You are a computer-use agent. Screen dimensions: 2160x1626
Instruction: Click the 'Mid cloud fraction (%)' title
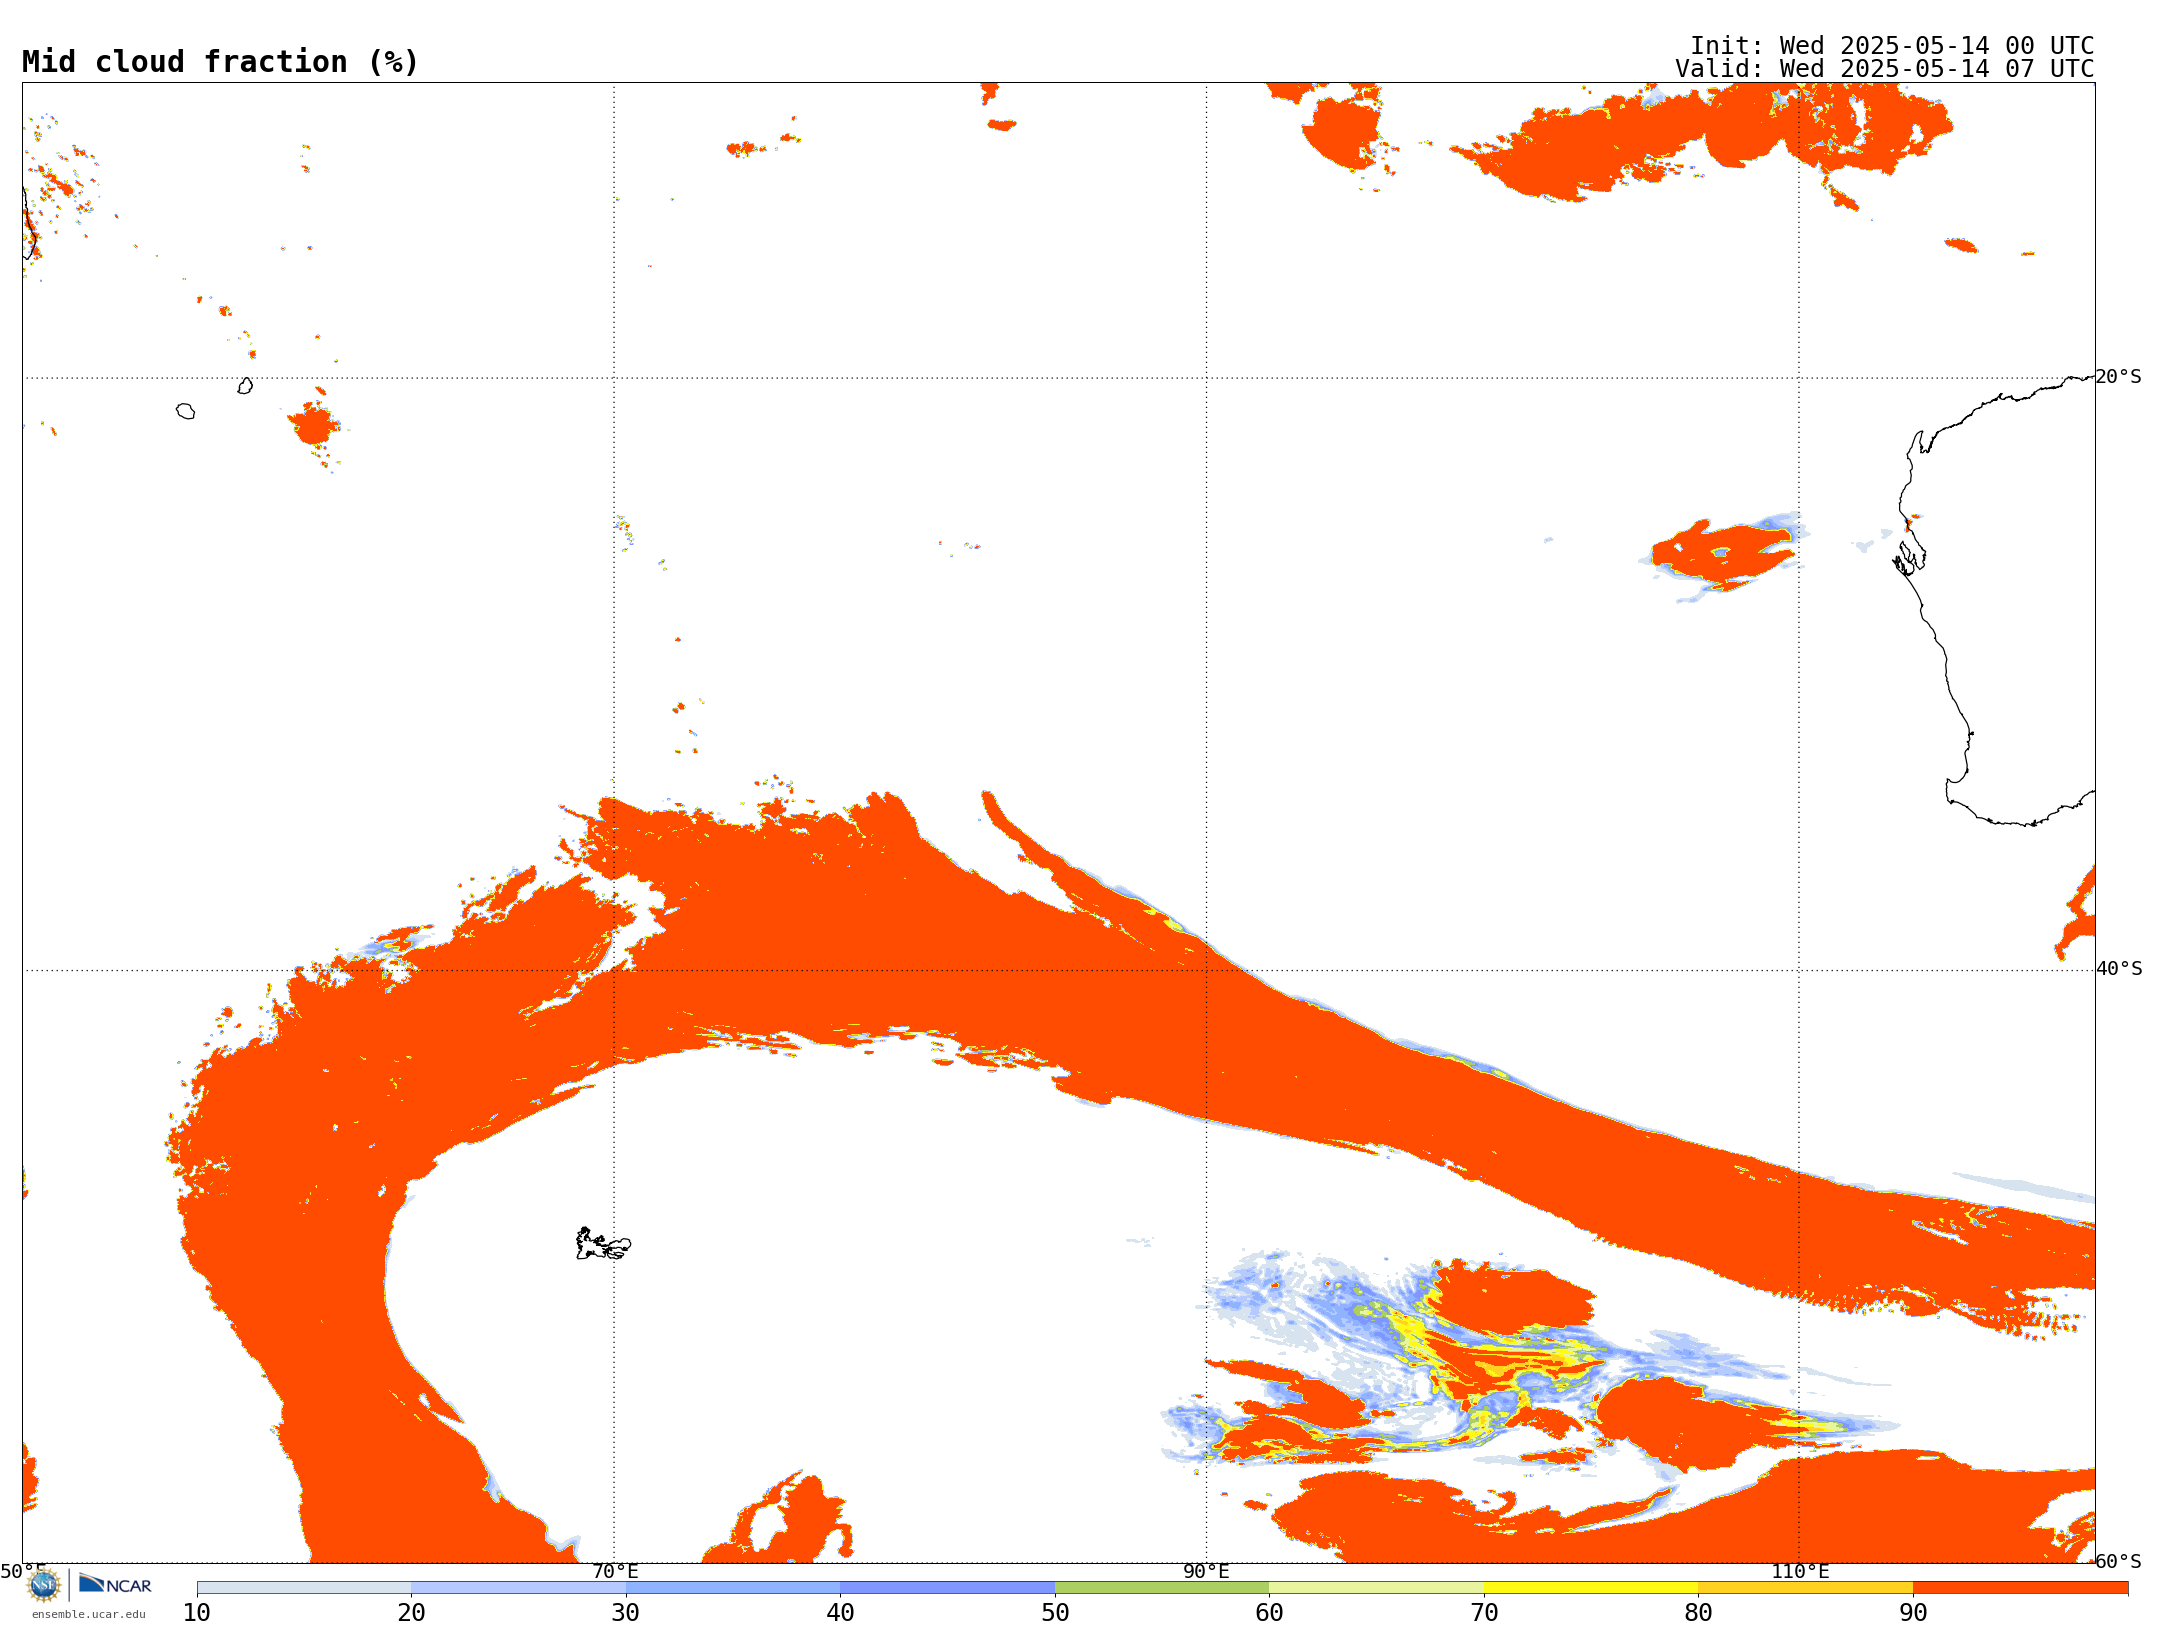(x=220, y=62)
